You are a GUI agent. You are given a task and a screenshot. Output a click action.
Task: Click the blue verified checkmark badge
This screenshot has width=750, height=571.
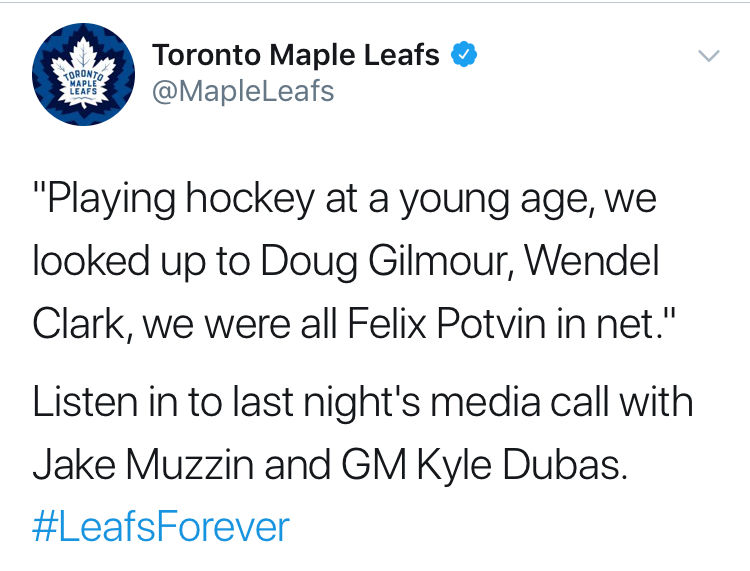coord(461,56)
